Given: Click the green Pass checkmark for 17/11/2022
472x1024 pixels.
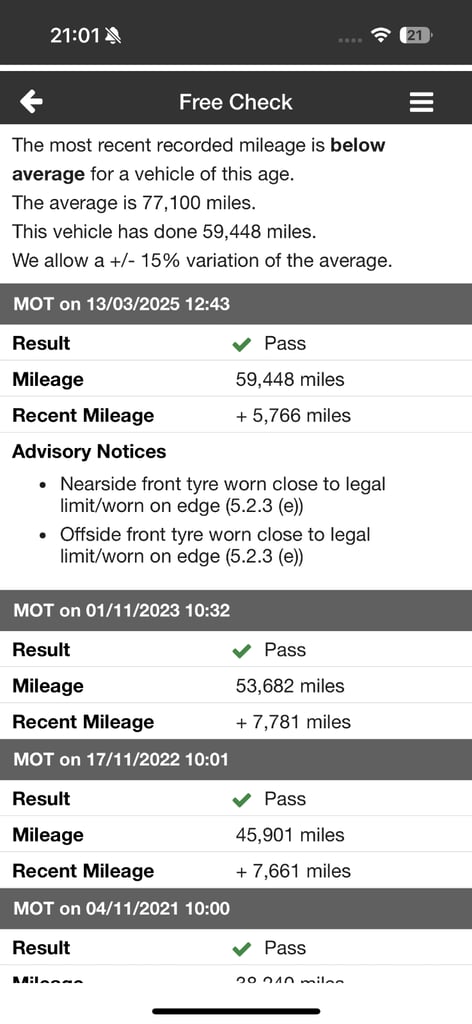Looking at the screenshot, I should pos(242,799).
